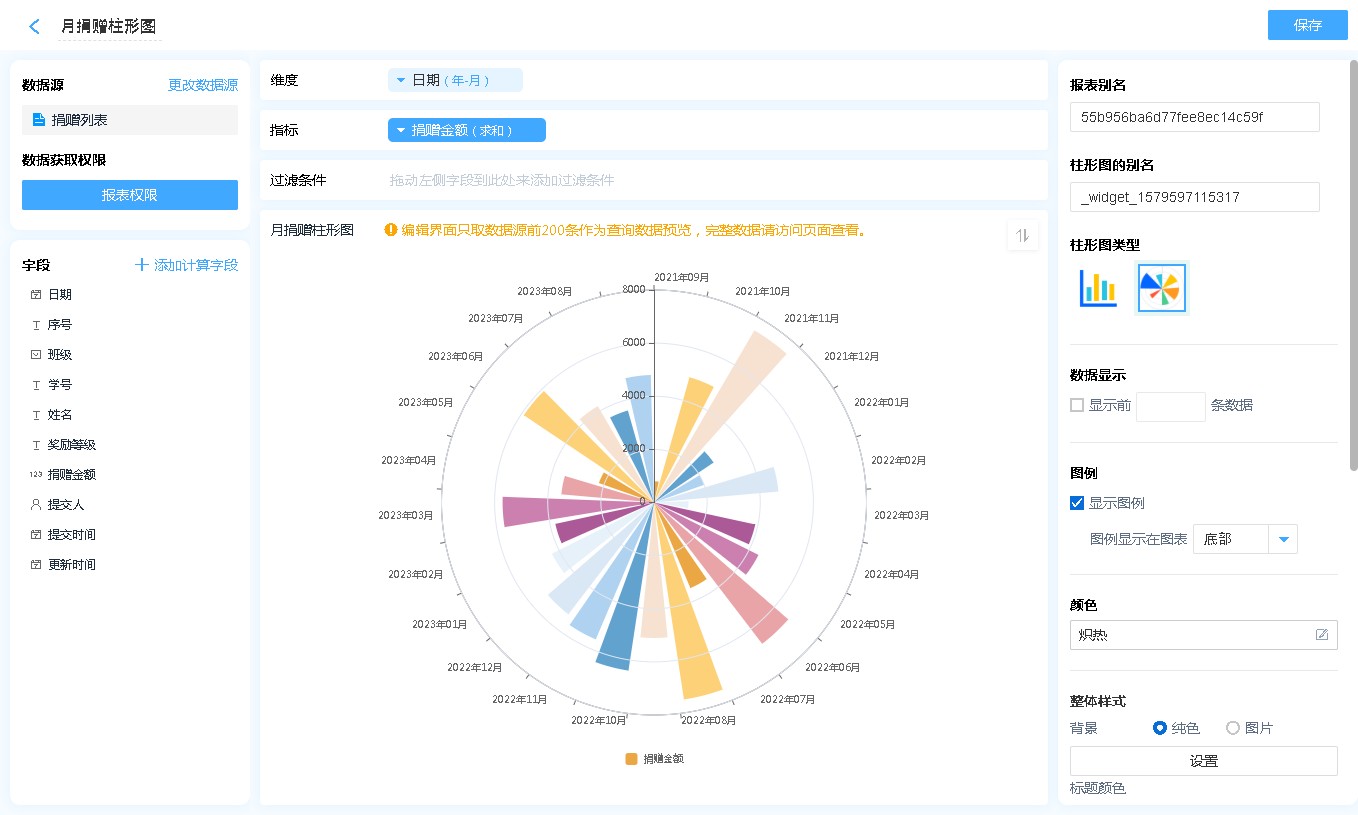Click the 保存 button
1358x815 pixels.
[1307, 25]
